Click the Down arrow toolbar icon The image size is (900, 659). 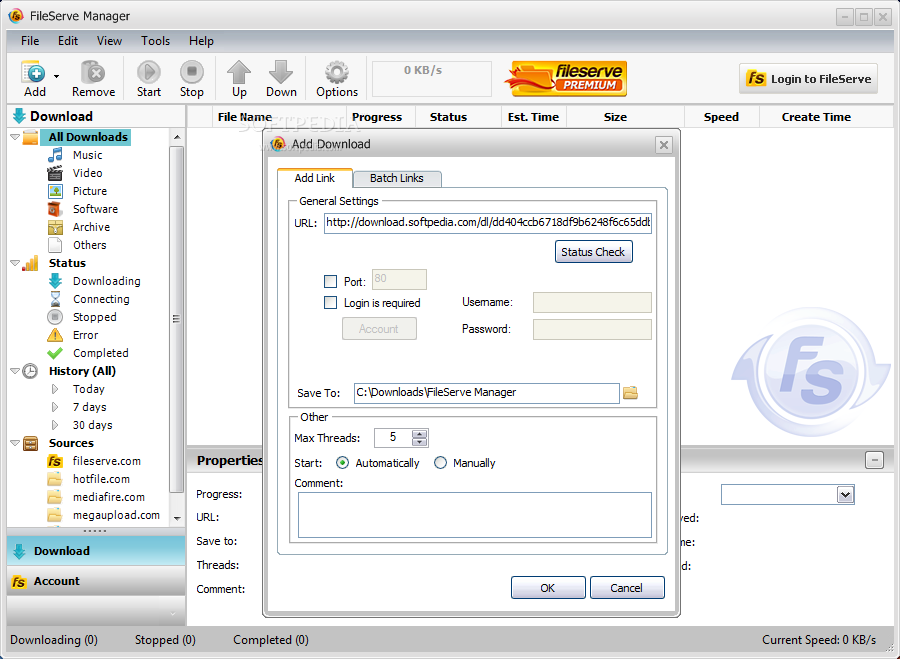281,73
